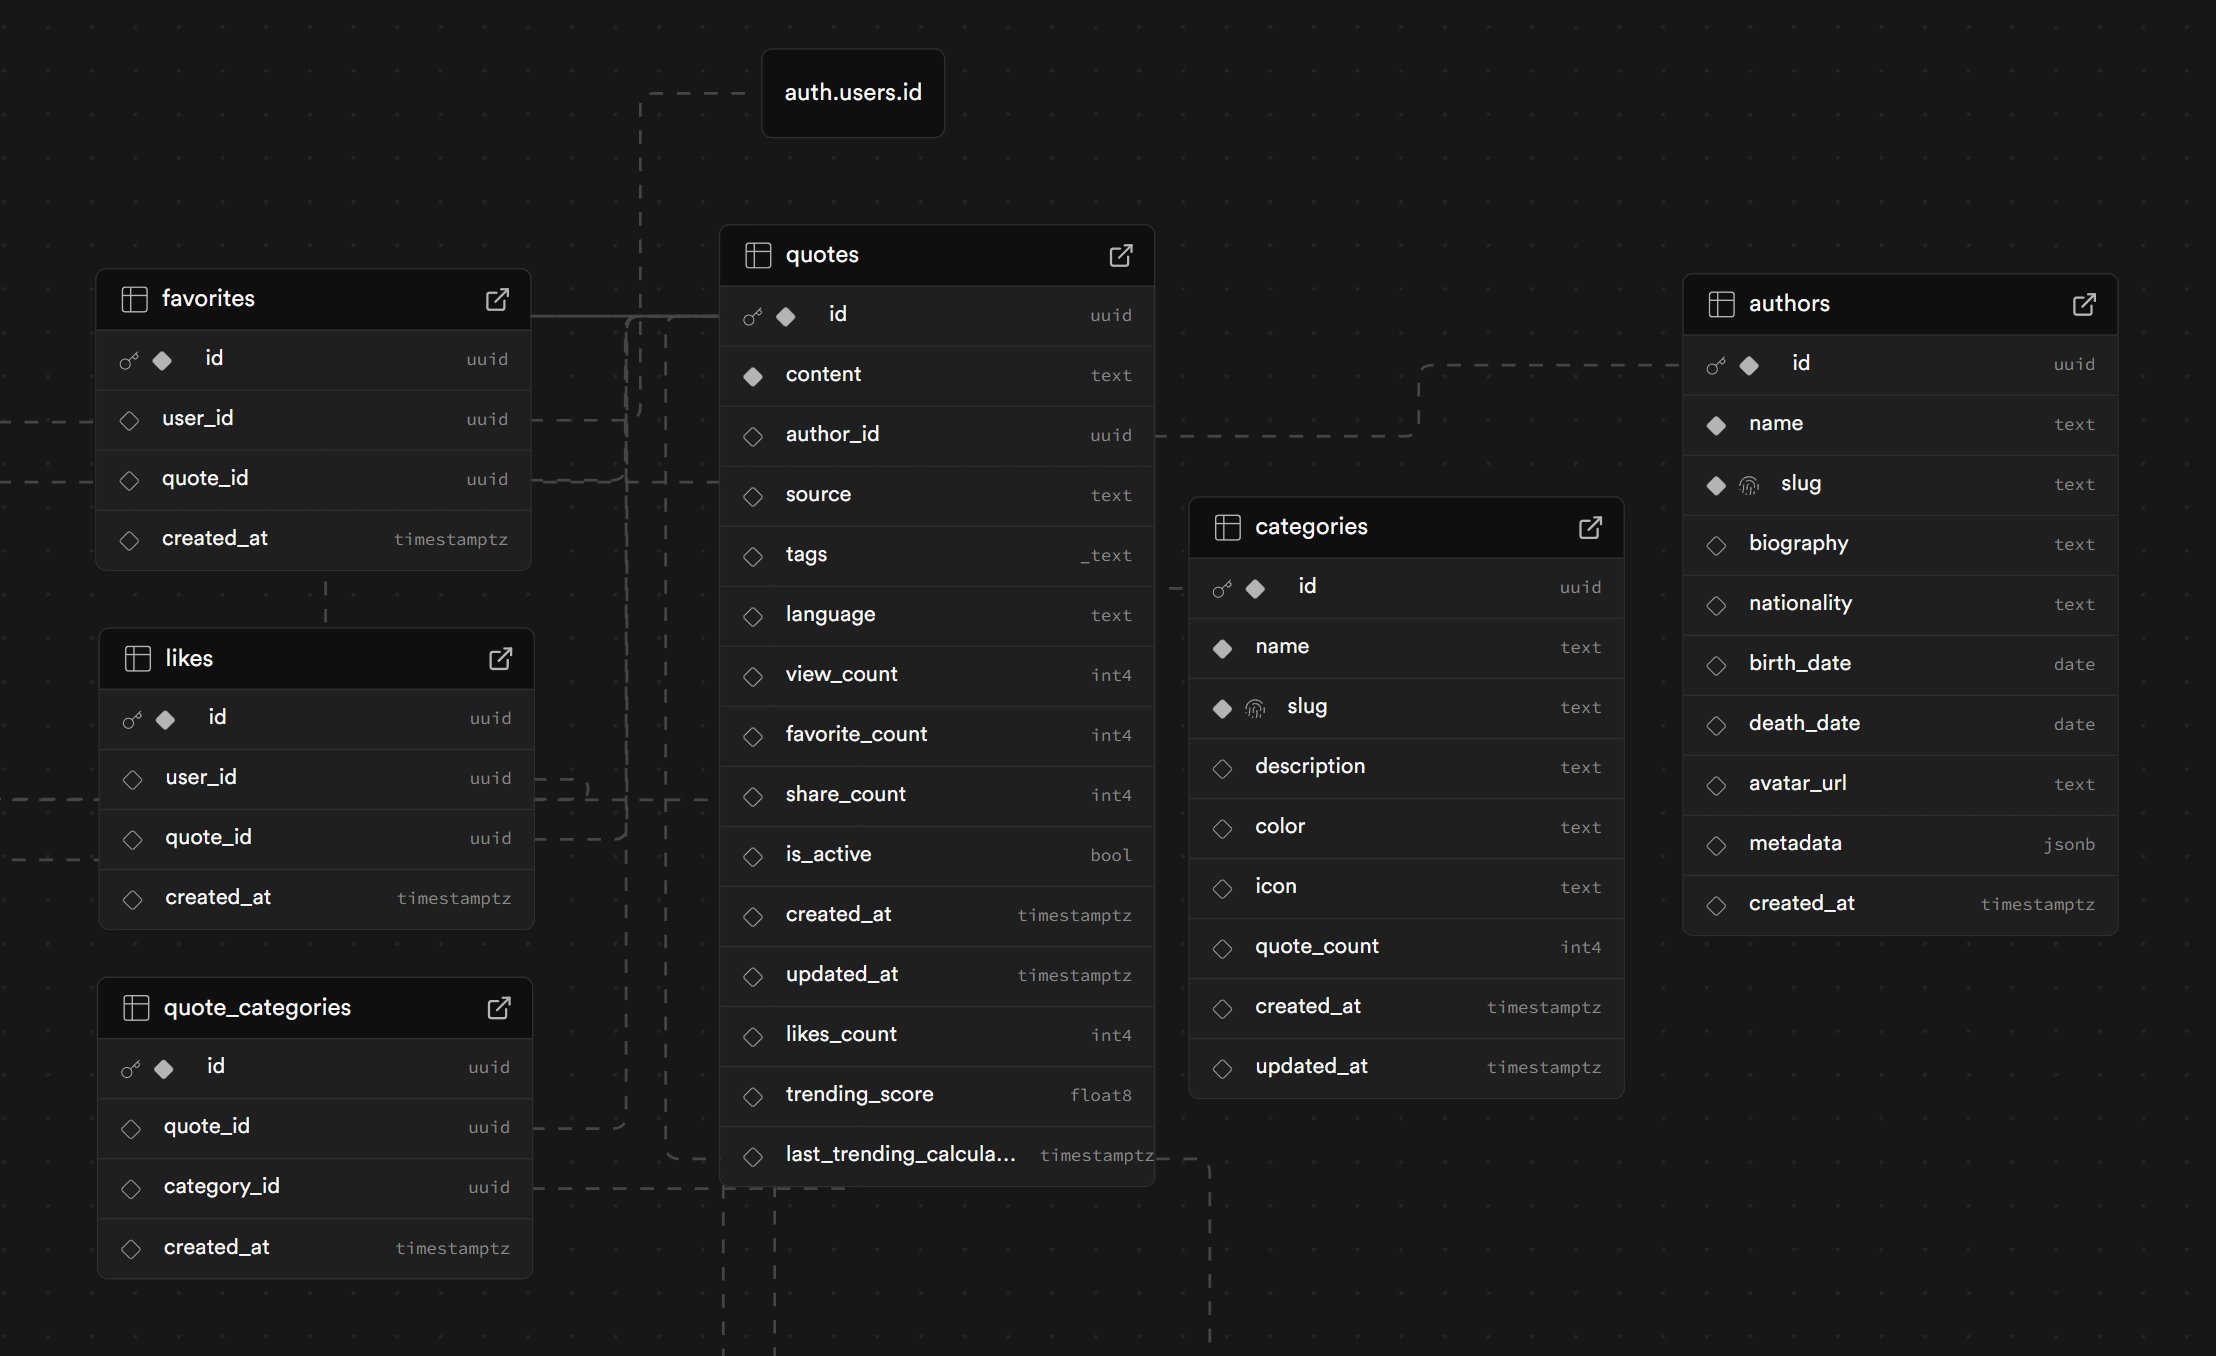2216x1356 pixels.
Task: Select the author_id column in quotes
Action: [x=832, y=434]
